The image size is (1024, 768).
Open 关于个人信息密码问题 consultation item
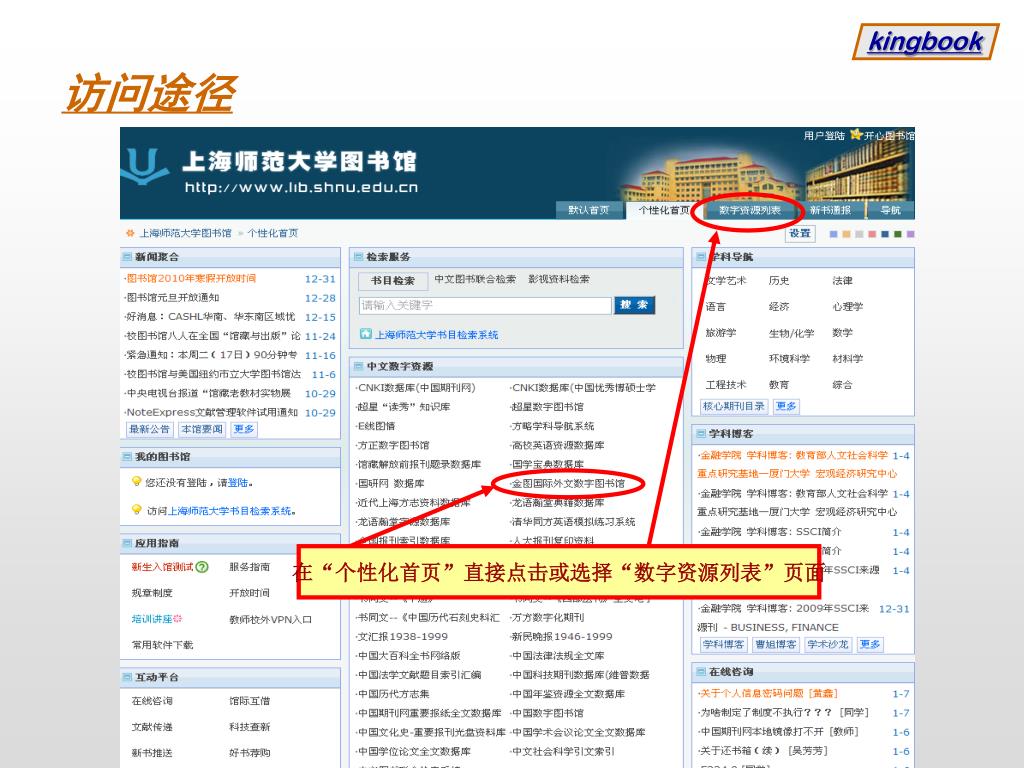(x=768, y=693)
